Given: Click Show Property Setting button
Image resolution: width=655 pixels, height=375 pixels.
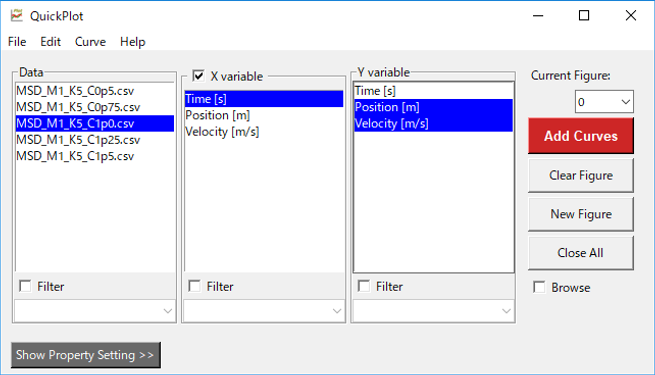Looking at the screenshot, I should point(86,355).
